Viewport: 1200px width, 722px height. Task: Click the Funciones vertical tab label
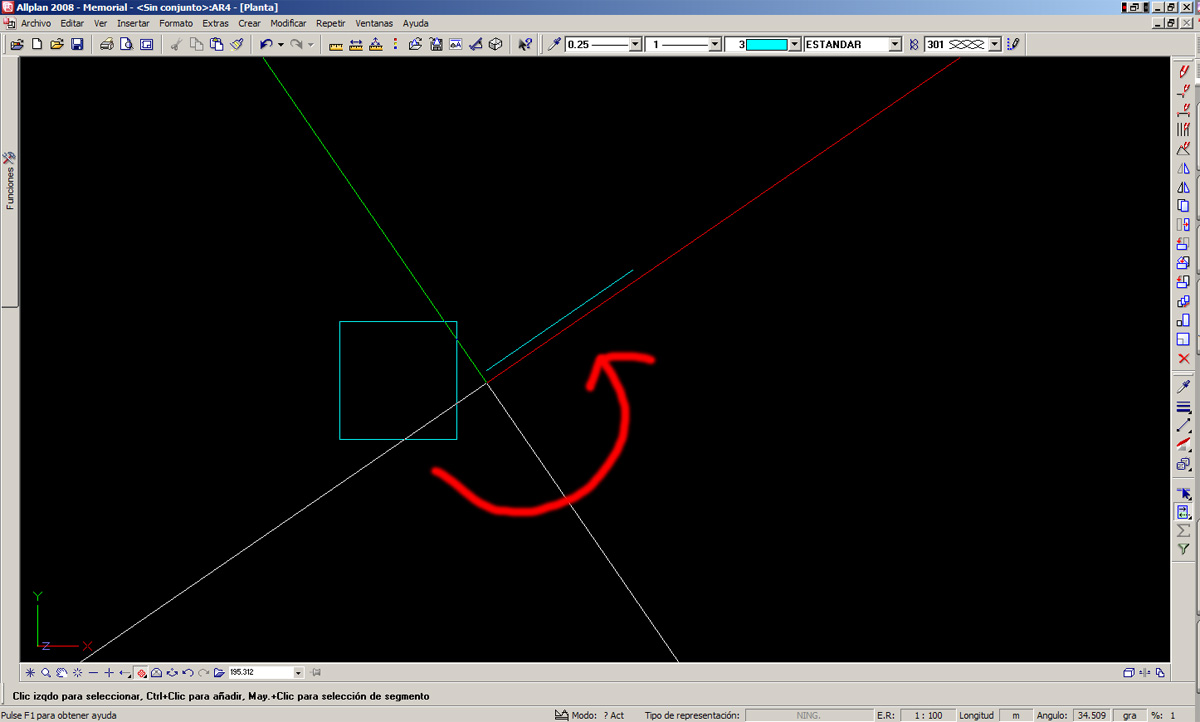pyautogui.click(x=10, y=189)
